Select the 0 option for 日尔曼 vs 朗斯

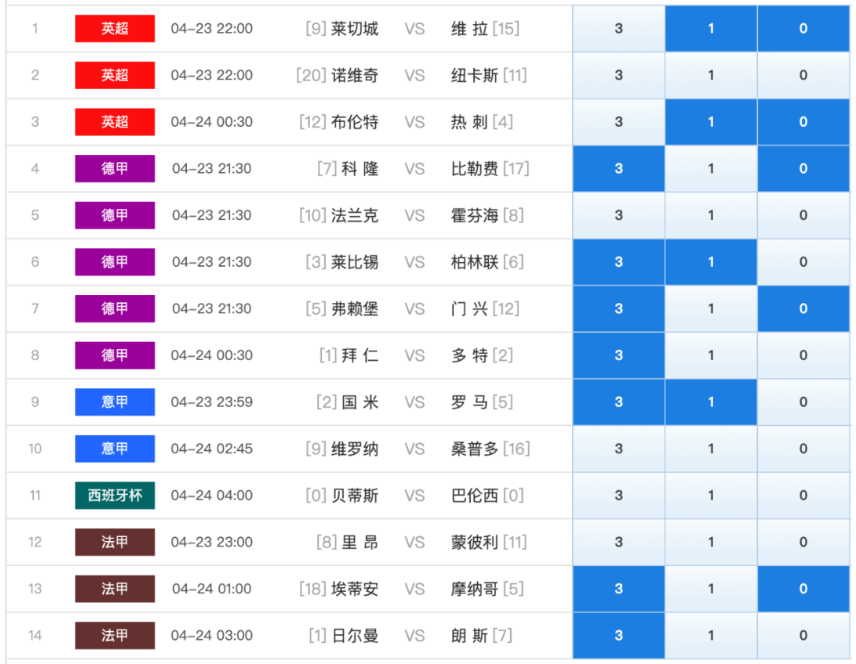coord(803,636)
